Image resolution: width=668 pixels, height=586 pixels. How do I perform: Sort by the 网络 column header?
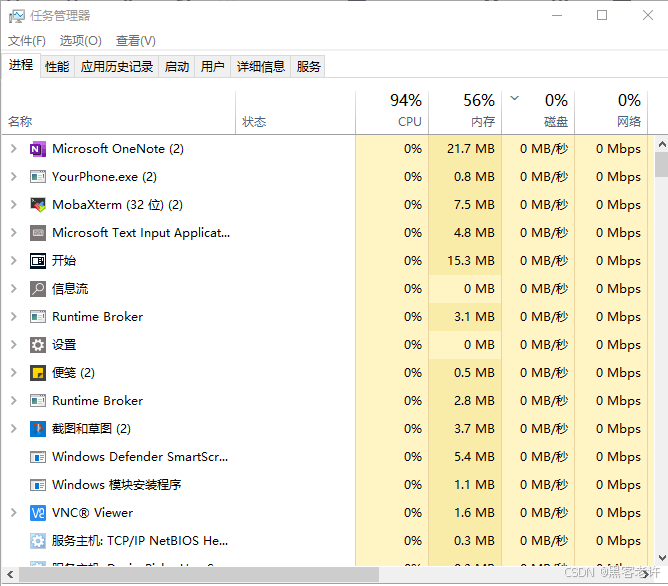click(x=611, y=112)
